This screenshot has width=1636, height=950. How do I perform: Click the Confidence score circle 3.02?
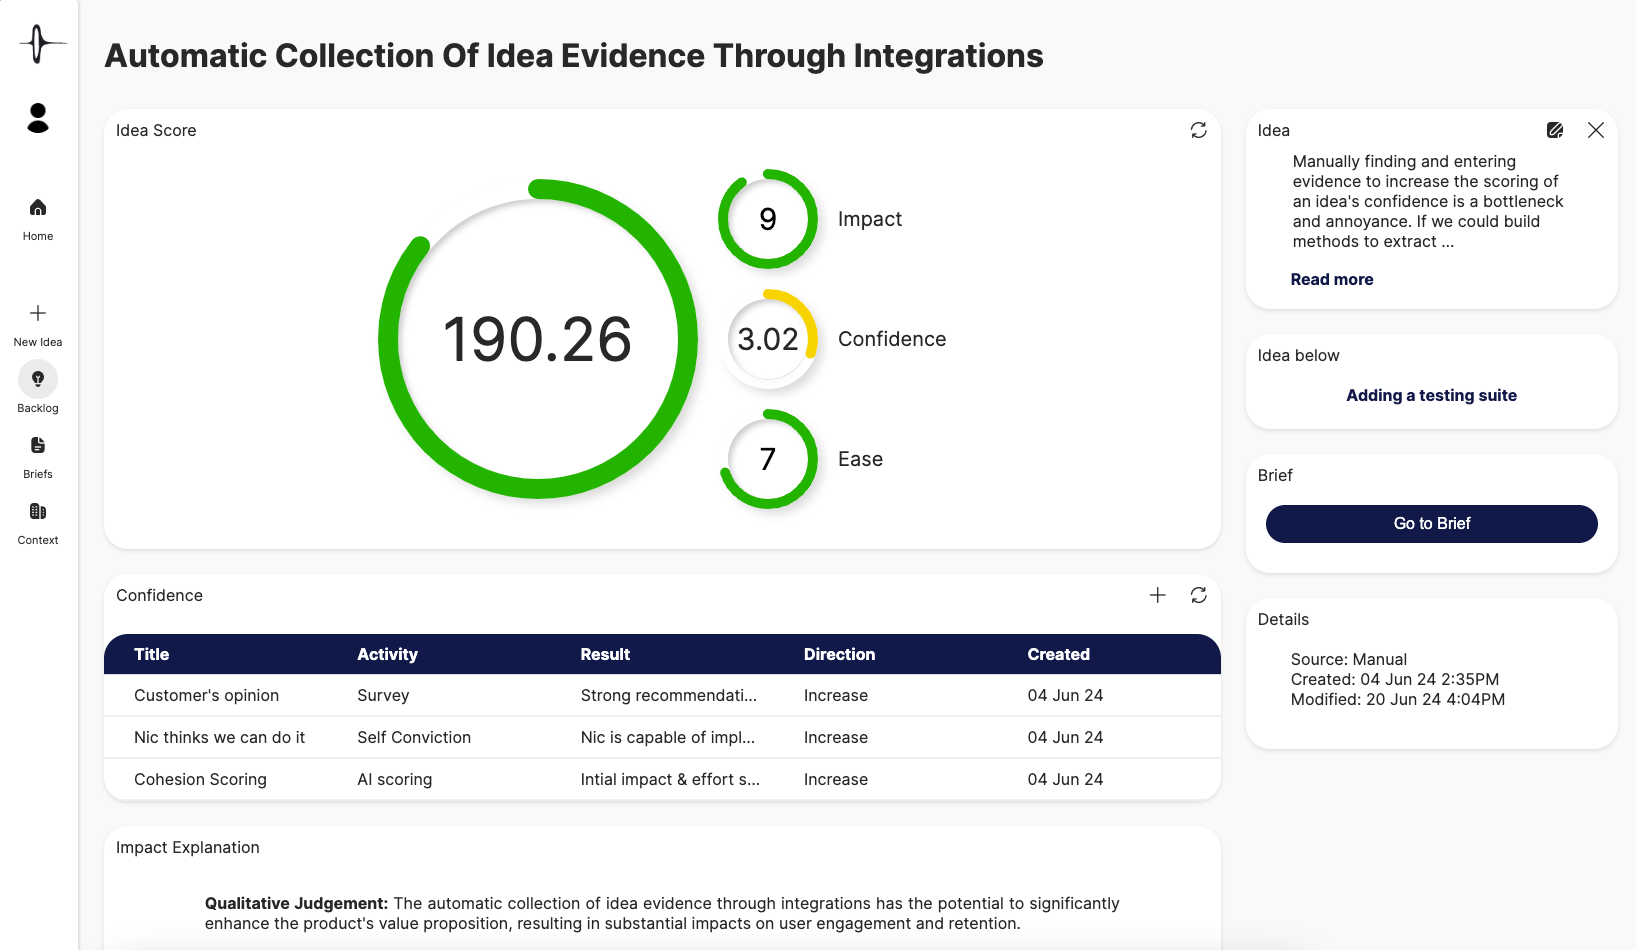coord(768,339)
